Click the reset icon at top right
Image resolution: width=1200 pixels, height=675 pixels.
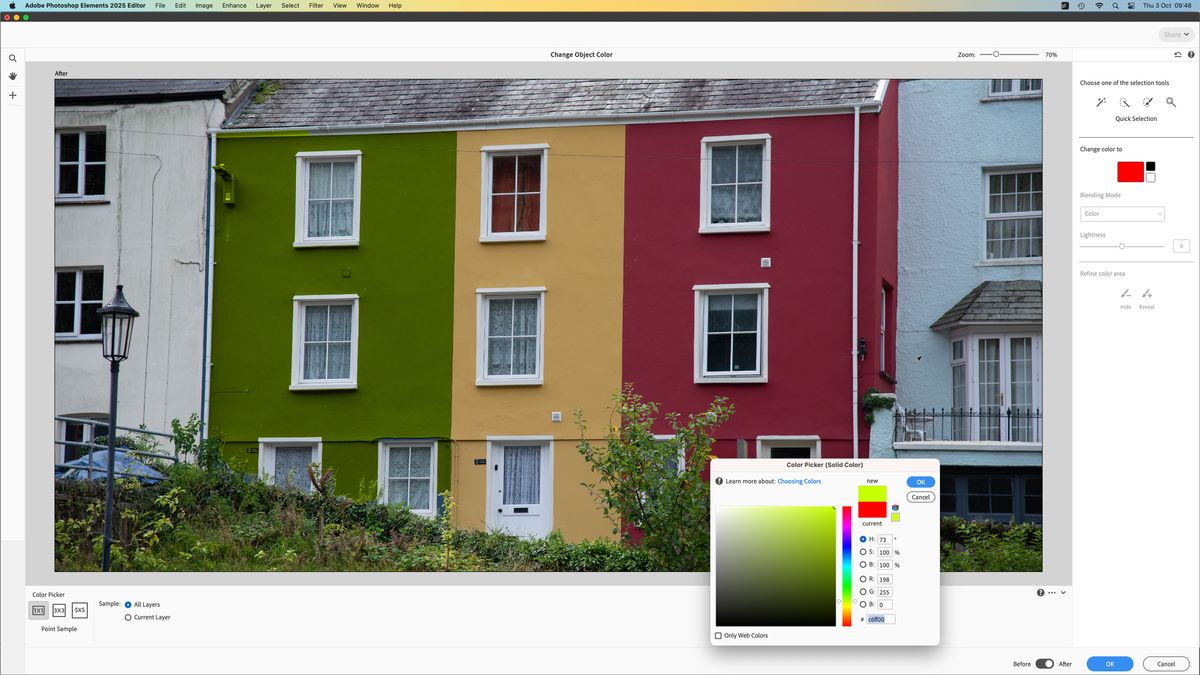click(1178, 54)
